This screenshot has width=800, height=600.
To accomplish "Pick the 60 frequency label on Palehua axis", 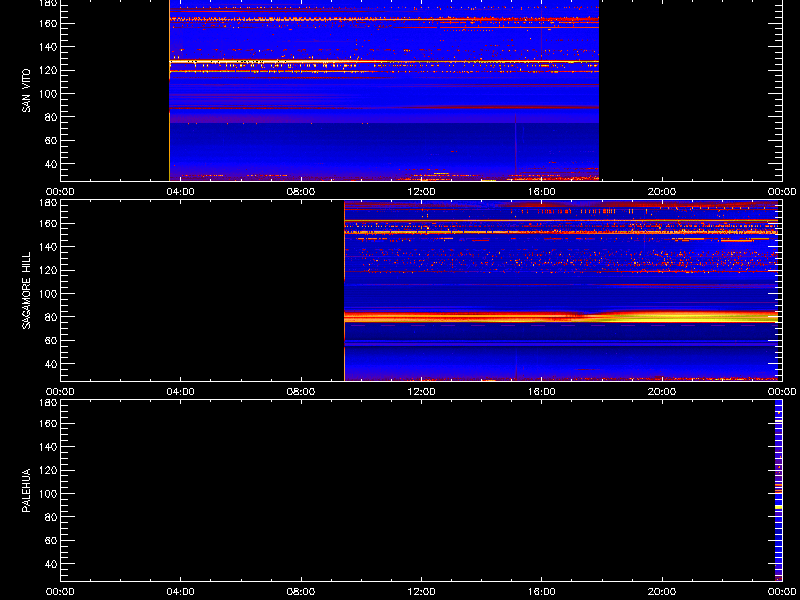I will (51, 540).
